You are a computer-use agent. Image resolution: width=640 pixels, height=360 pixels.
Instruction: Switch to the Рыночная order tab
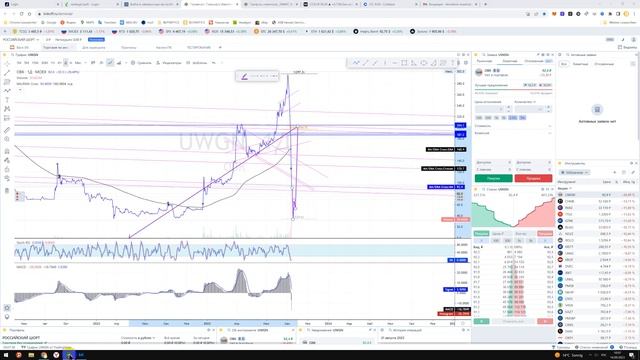[484, 61]
